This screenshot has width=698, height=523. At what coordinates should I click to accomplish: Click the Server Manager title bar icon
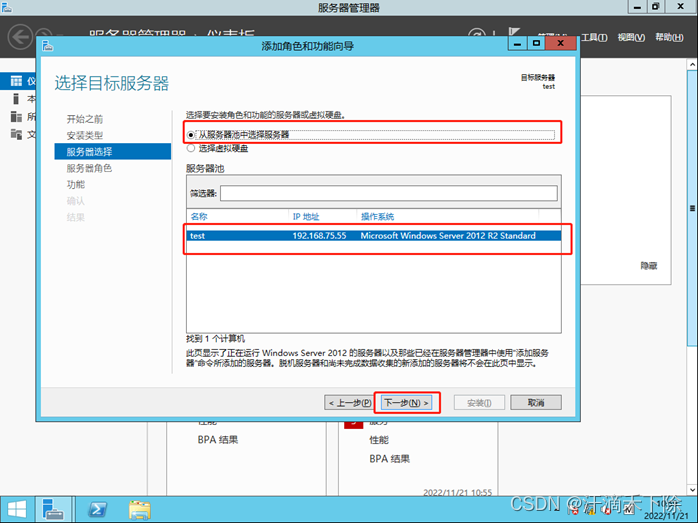7,7
